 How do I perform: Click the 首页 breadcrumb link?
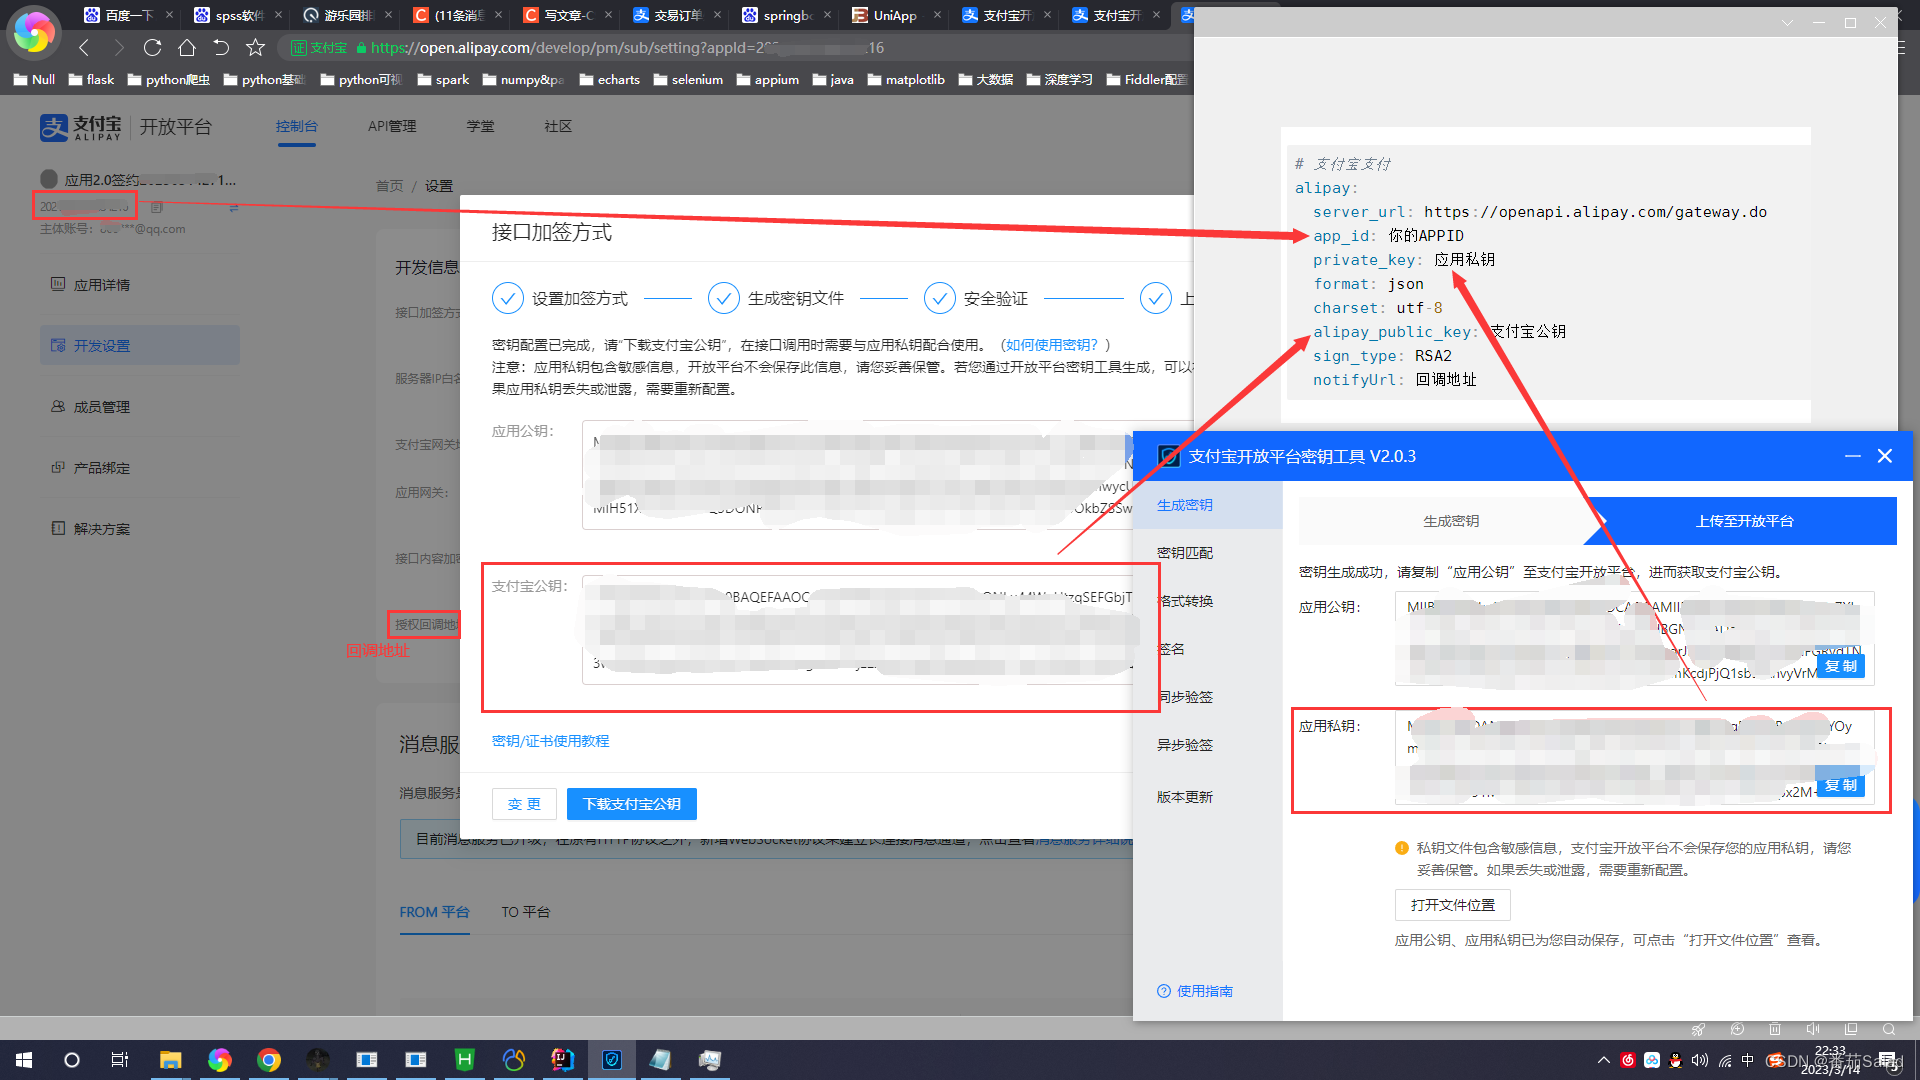pos(389,186)
